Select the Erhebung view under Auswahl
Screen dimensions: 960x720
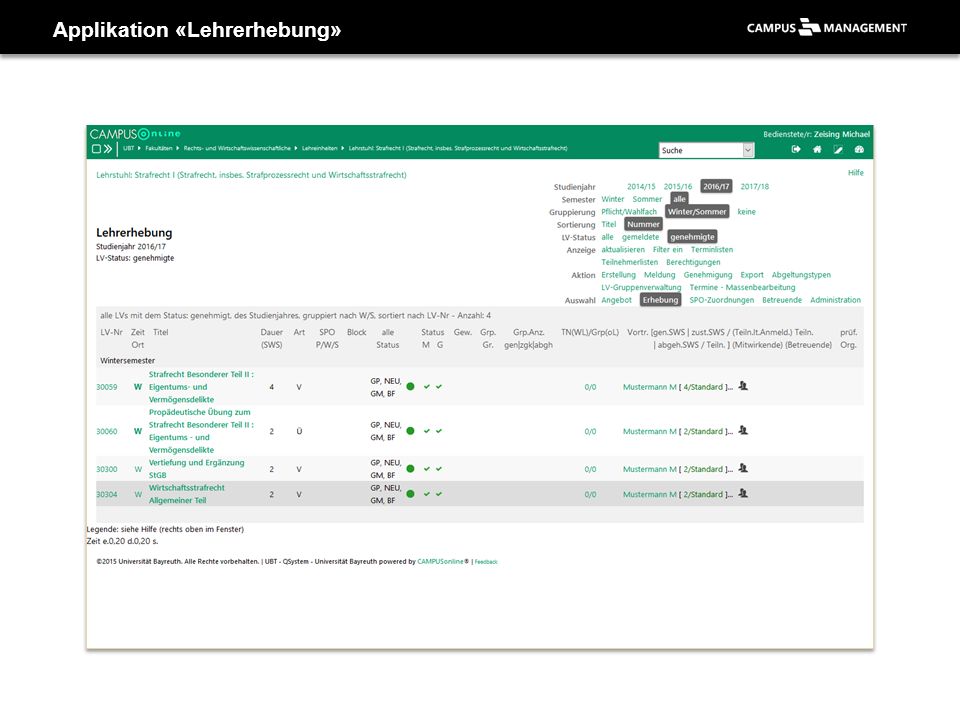click(661, 300)
